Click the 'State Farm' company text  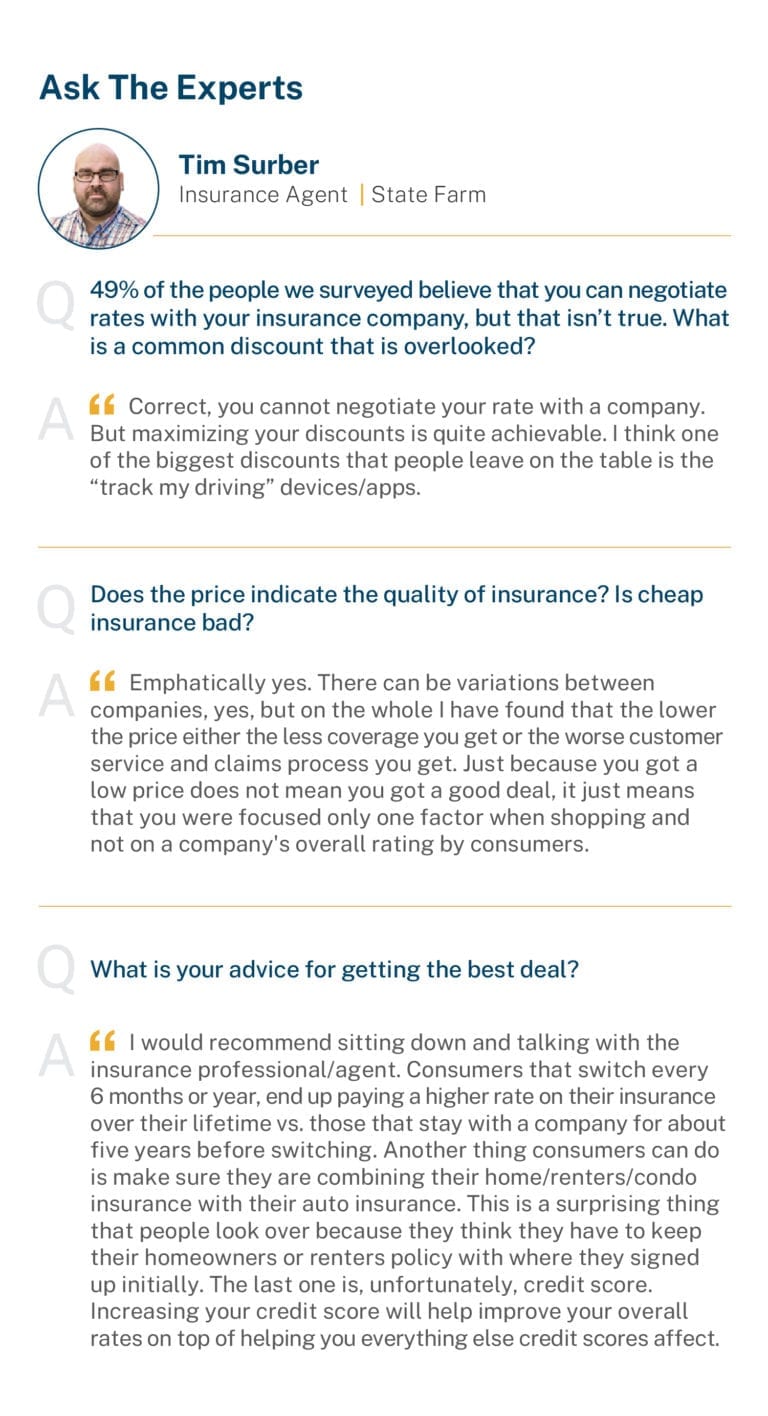(x=429, y=194)
